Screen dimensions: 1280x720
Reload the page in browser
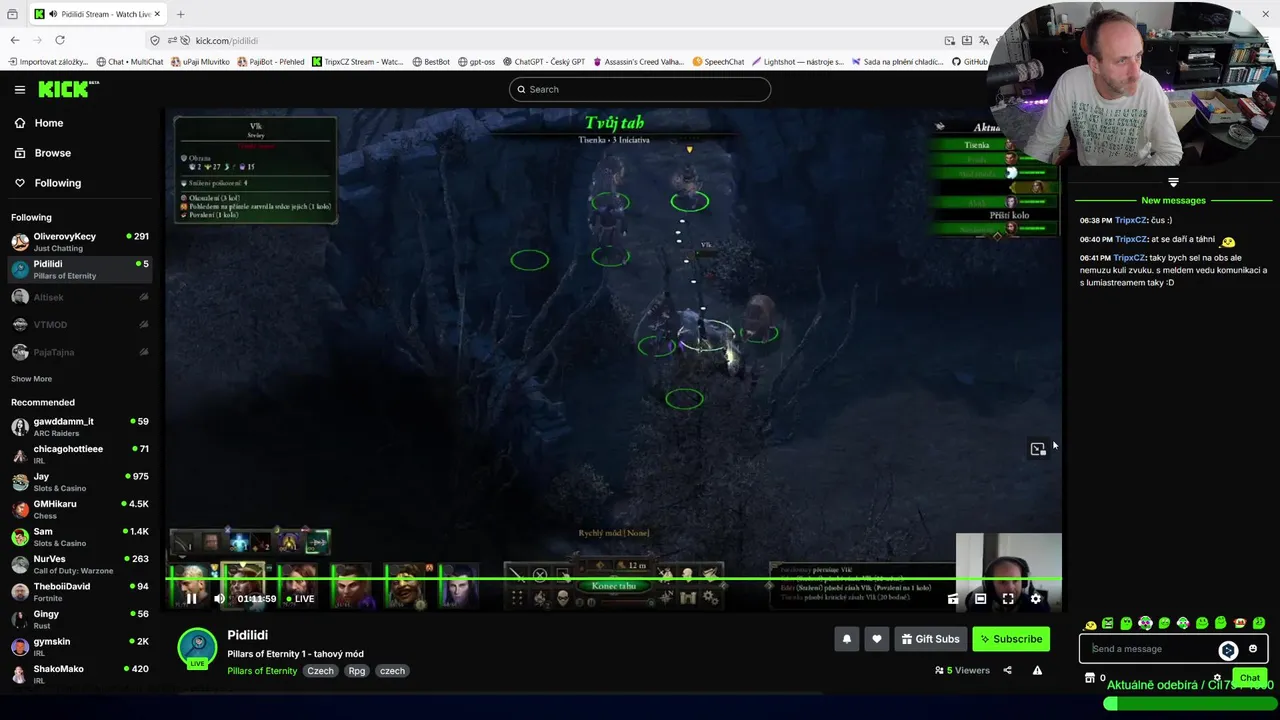click(x=60, y=40)
